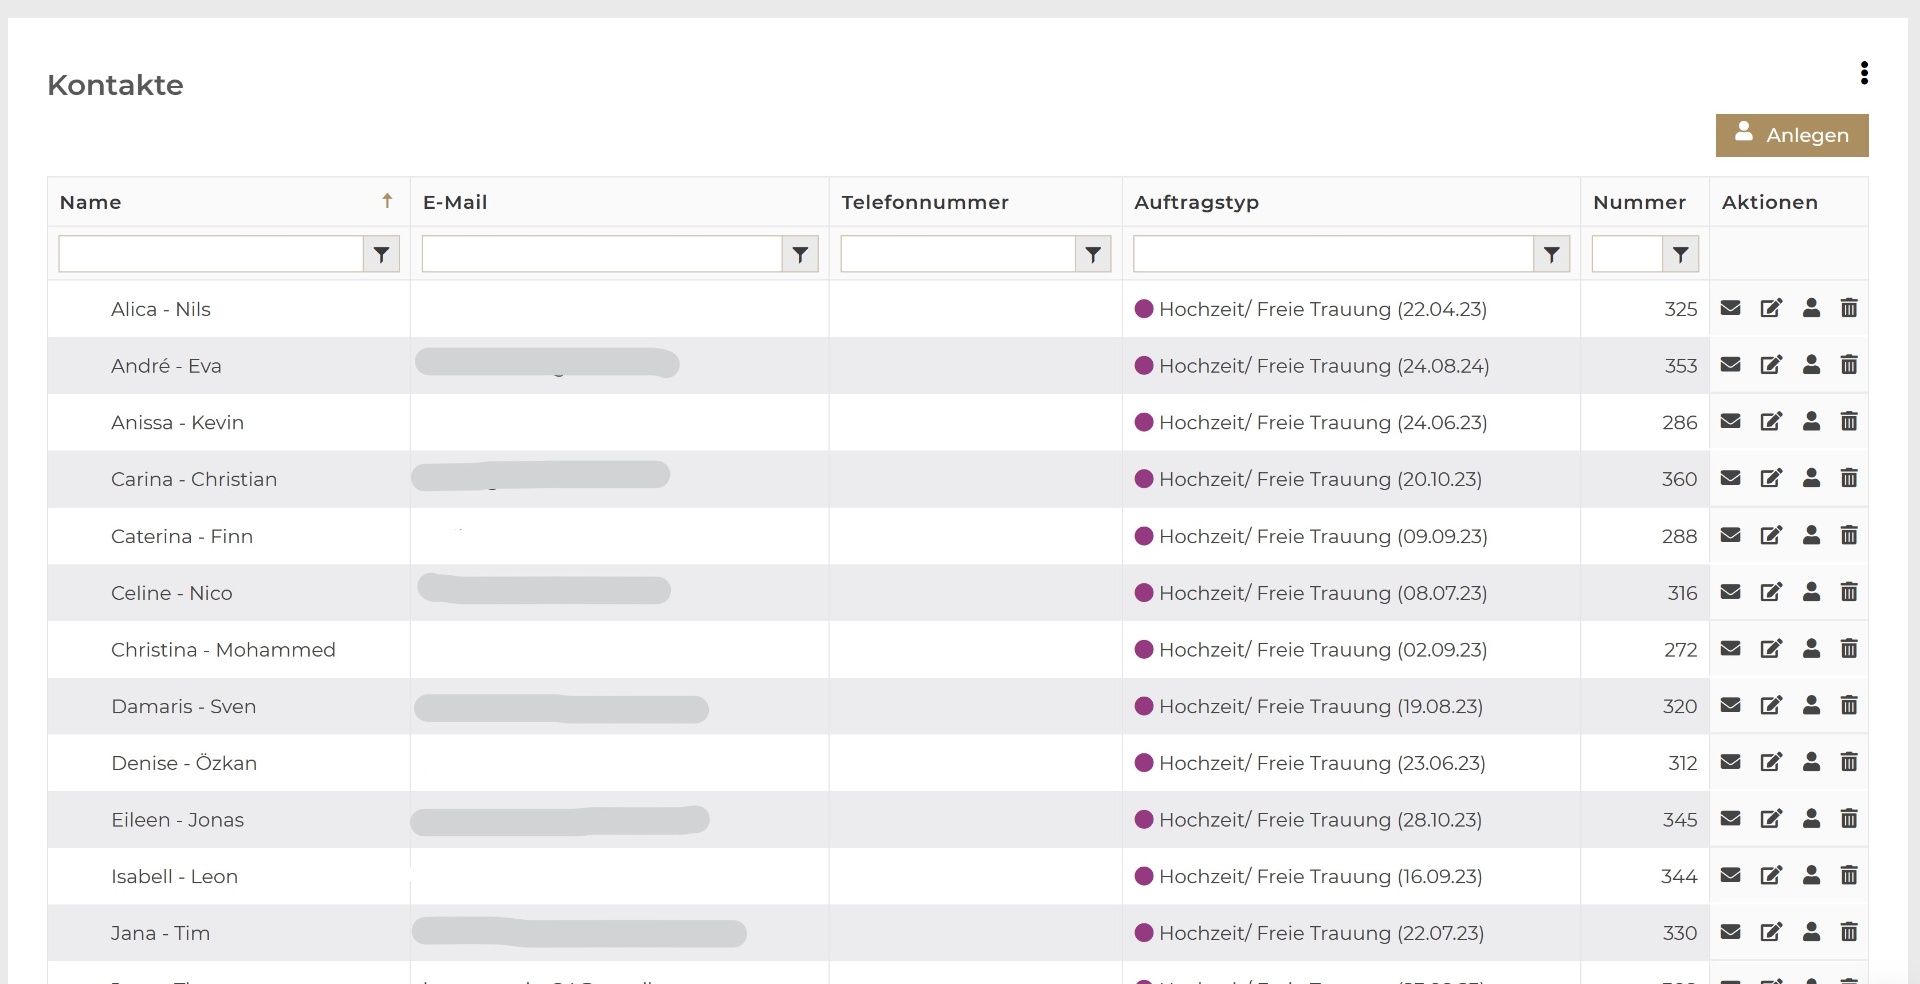Sort by Nummer column header
The image size is (1920, 984).
coord(1639,202)
